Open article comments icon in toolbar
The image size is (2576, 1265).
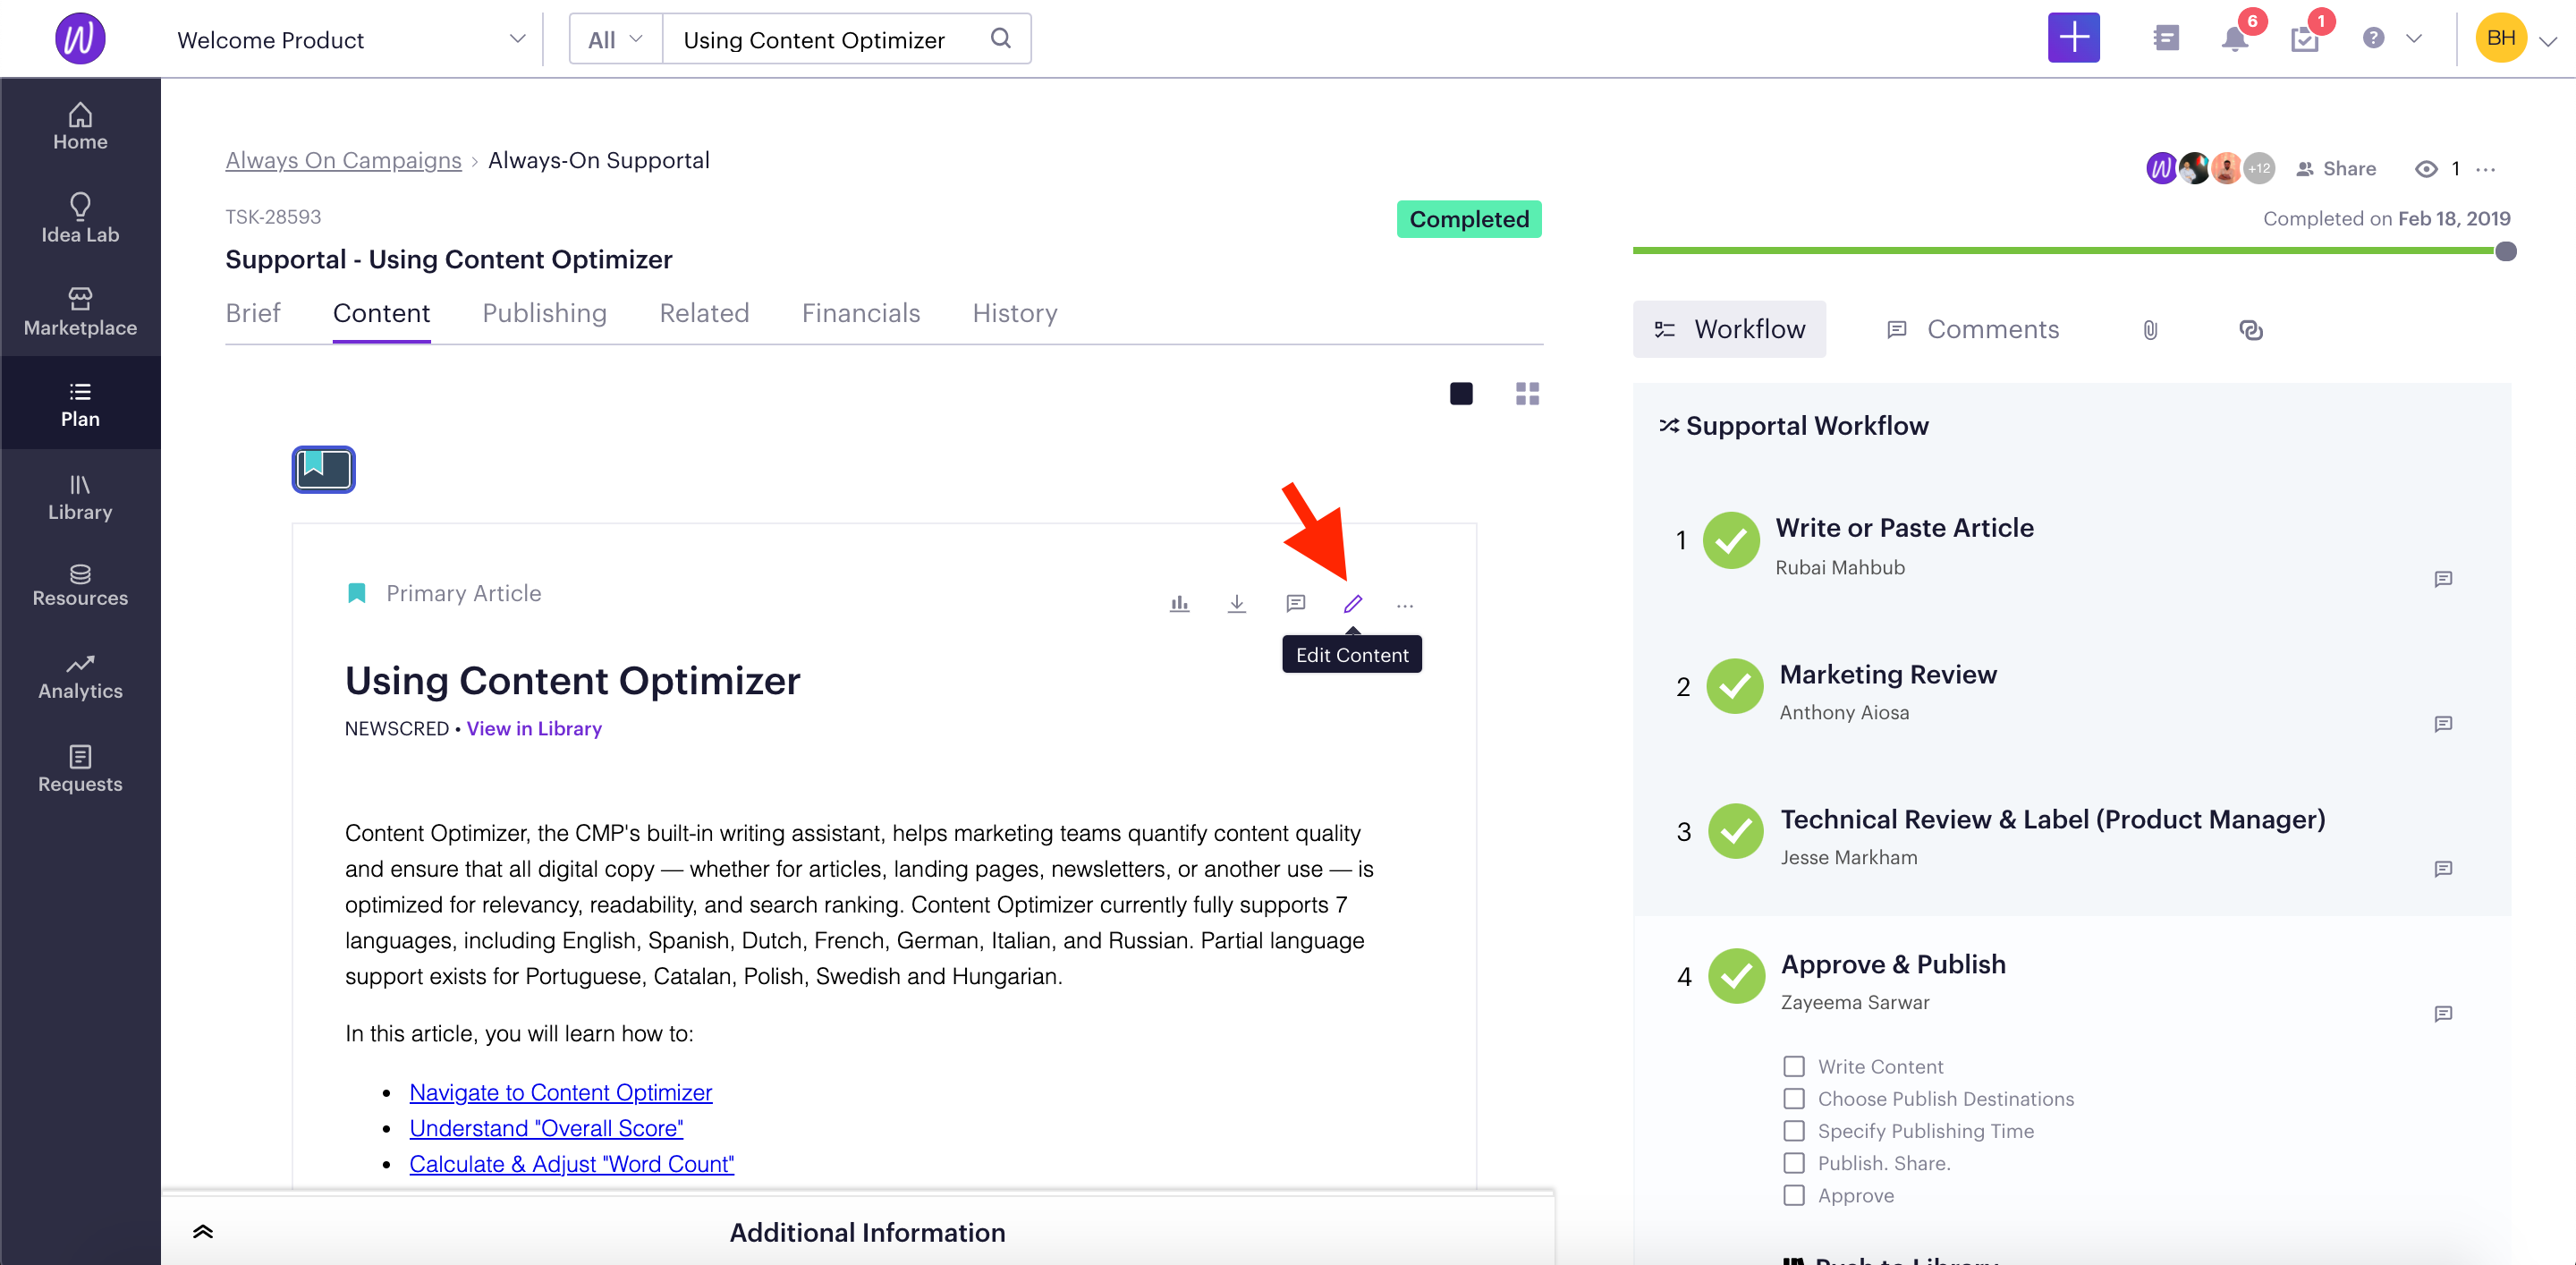1295,603
